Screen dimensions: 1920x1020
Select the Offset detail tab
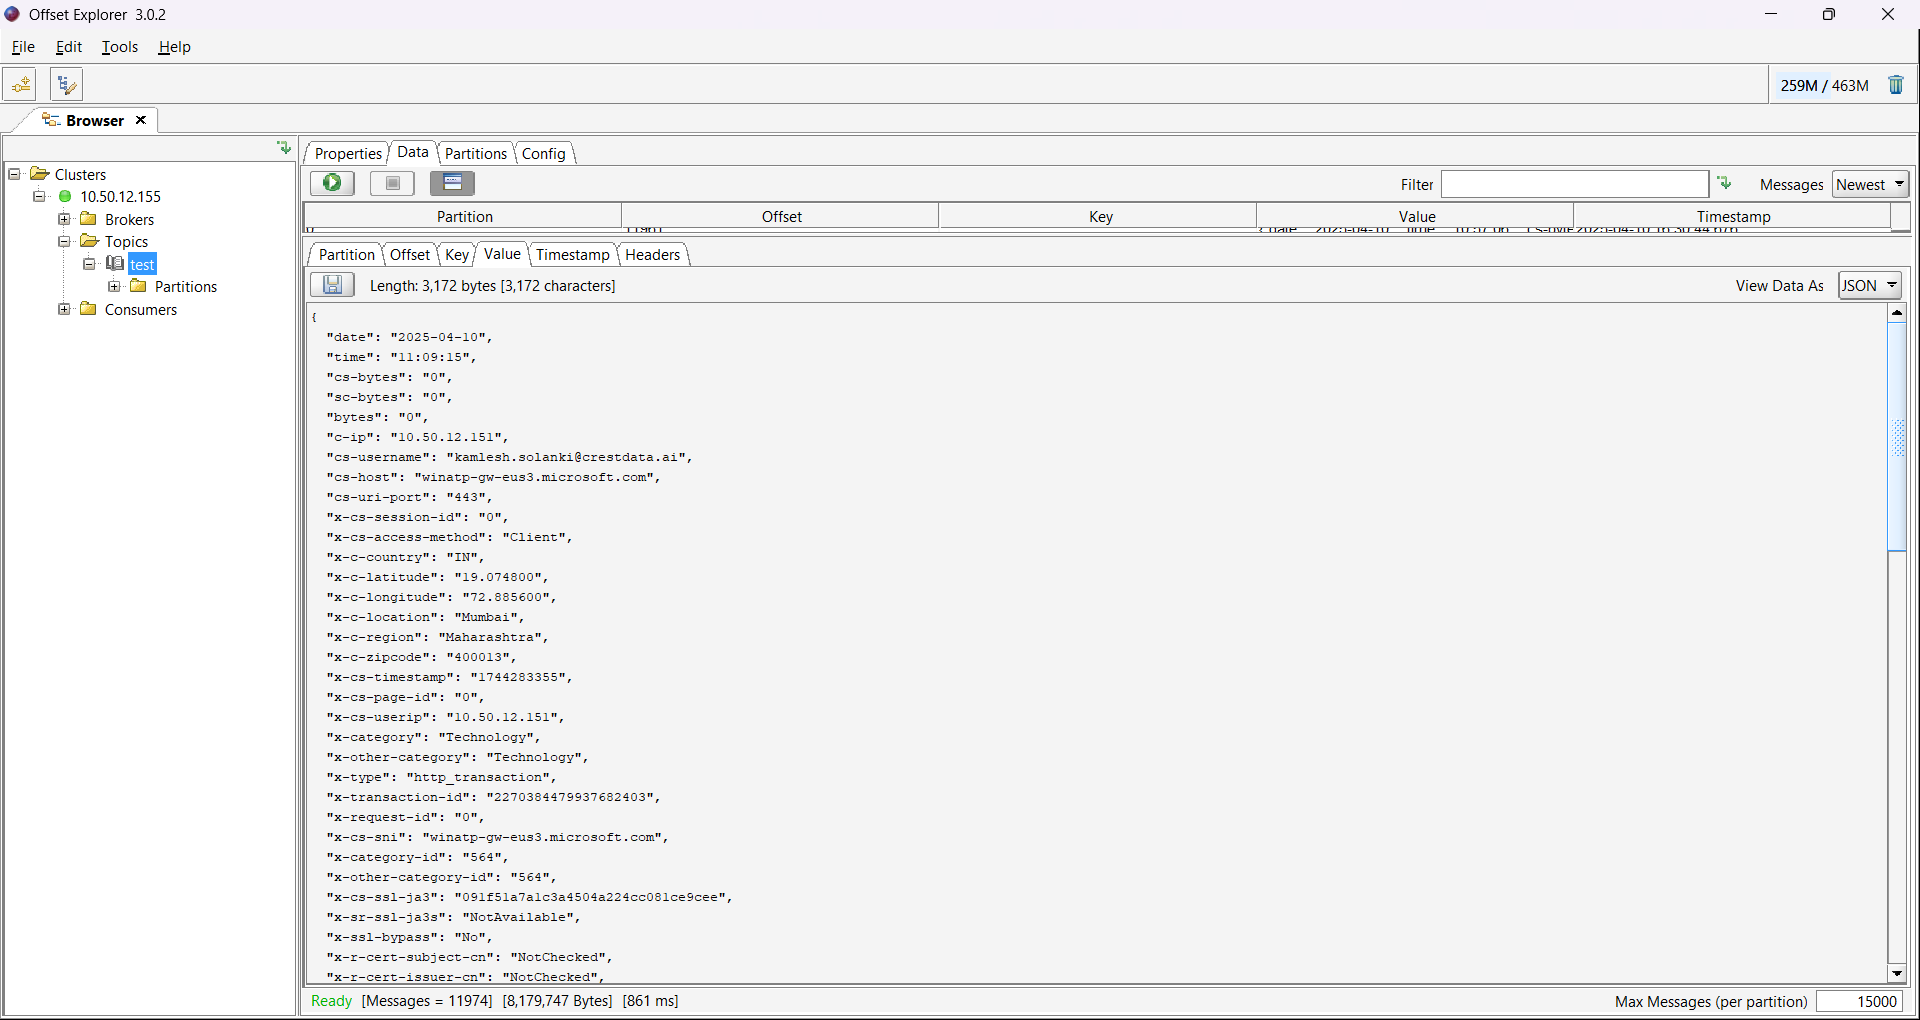click(410, 254)
